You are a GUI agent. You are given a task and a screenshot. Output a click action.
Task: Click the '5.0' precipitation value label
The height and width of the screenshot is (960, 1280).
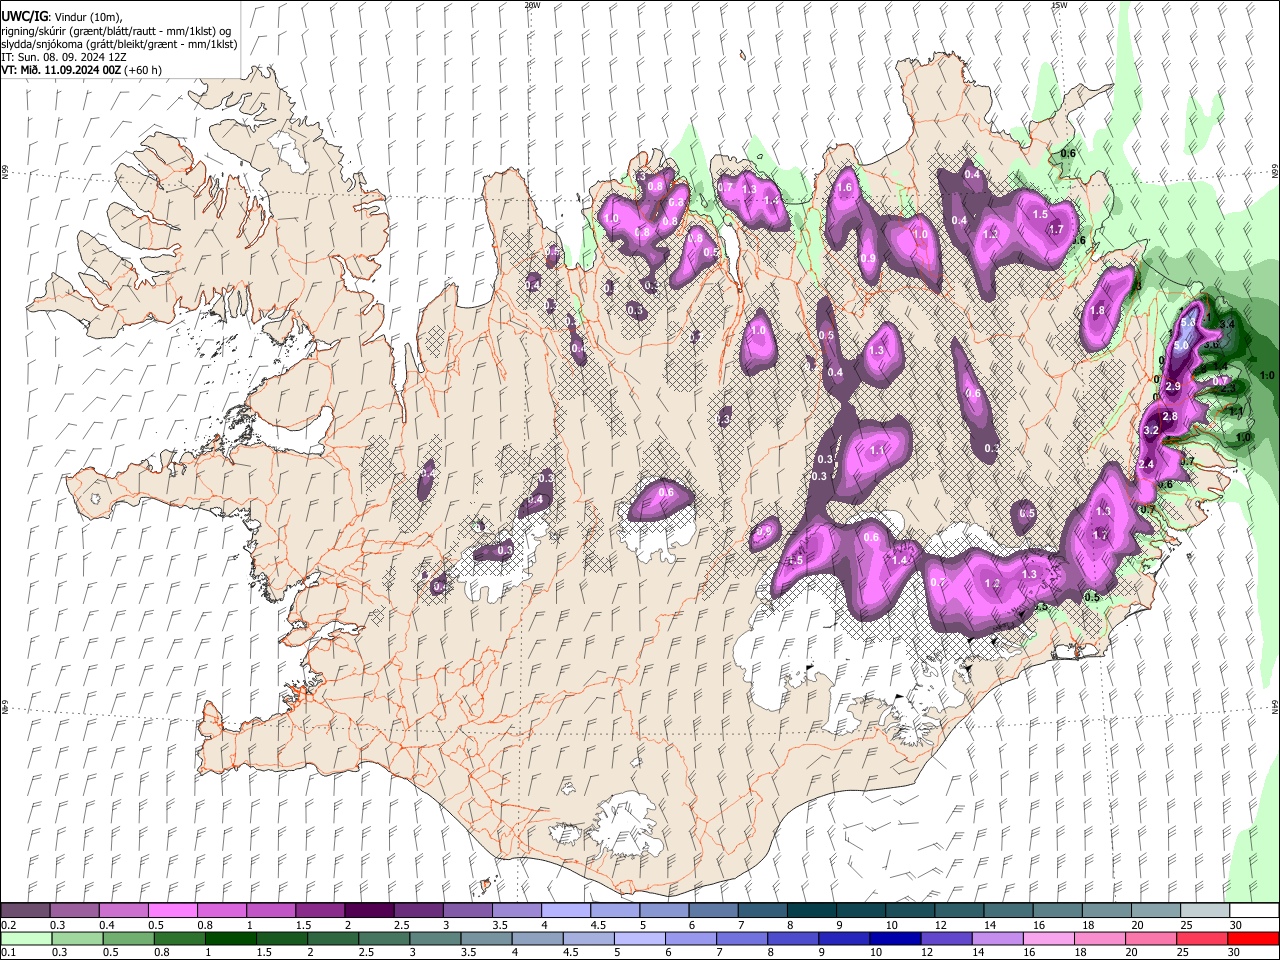[1181, 346]
